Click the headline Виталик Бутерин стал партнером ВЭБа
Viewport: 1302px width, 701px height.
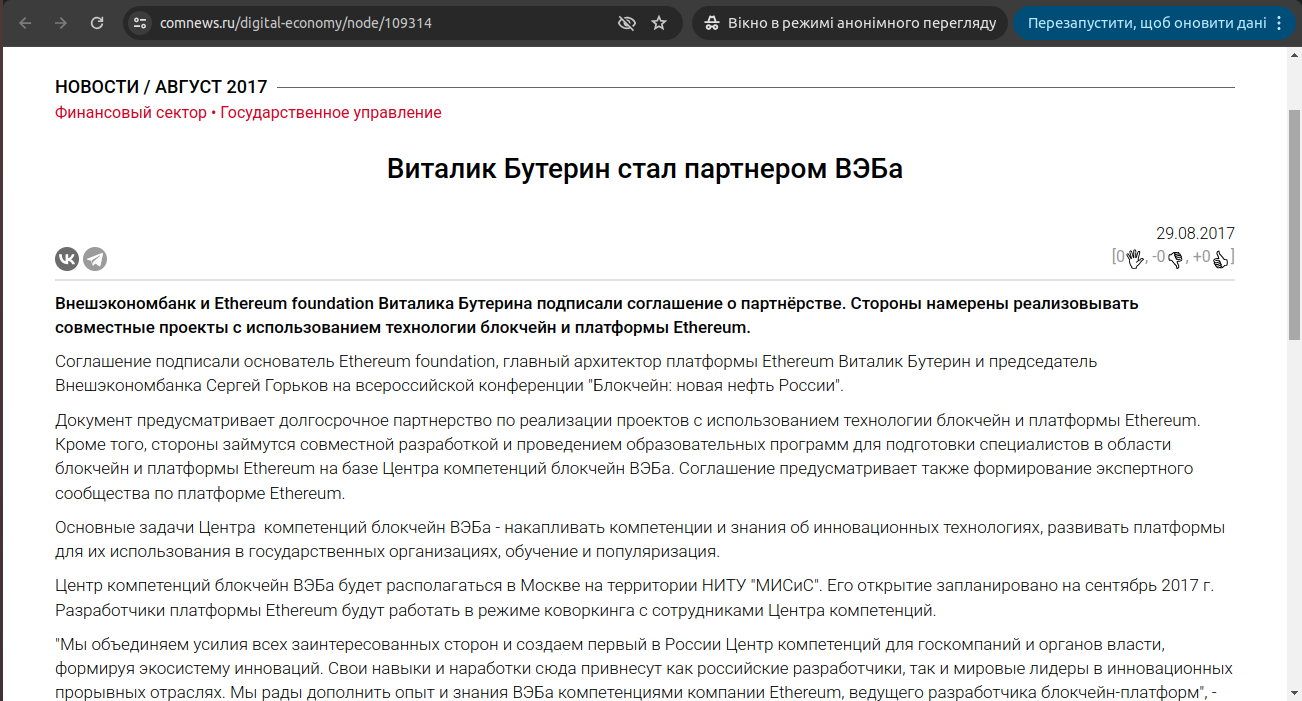[645, 169]
